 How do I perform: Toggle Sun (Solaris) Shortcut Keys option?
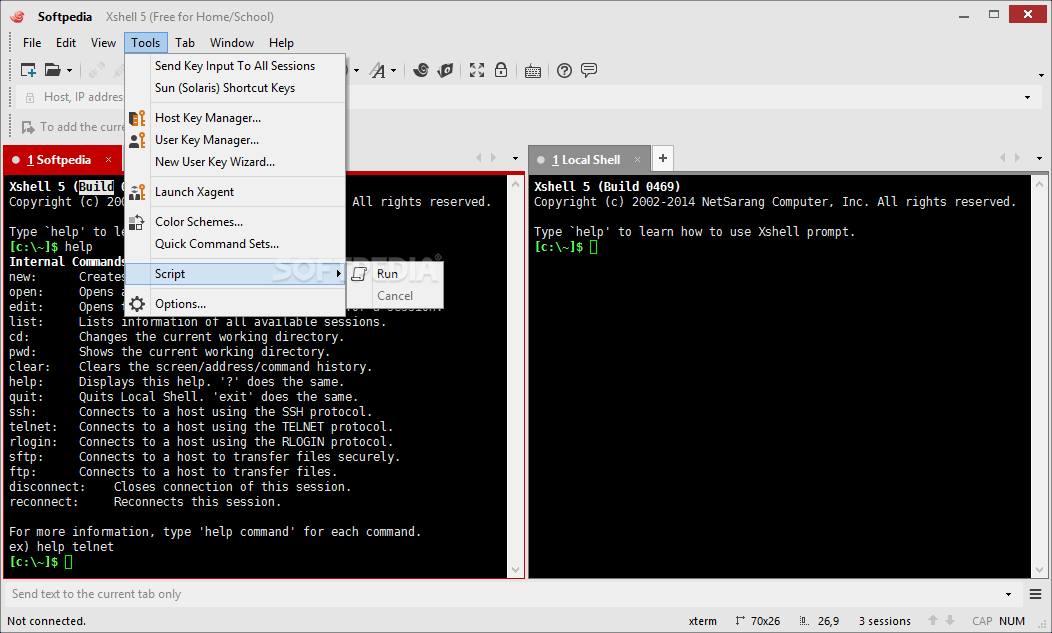click(x=235, y=88)
